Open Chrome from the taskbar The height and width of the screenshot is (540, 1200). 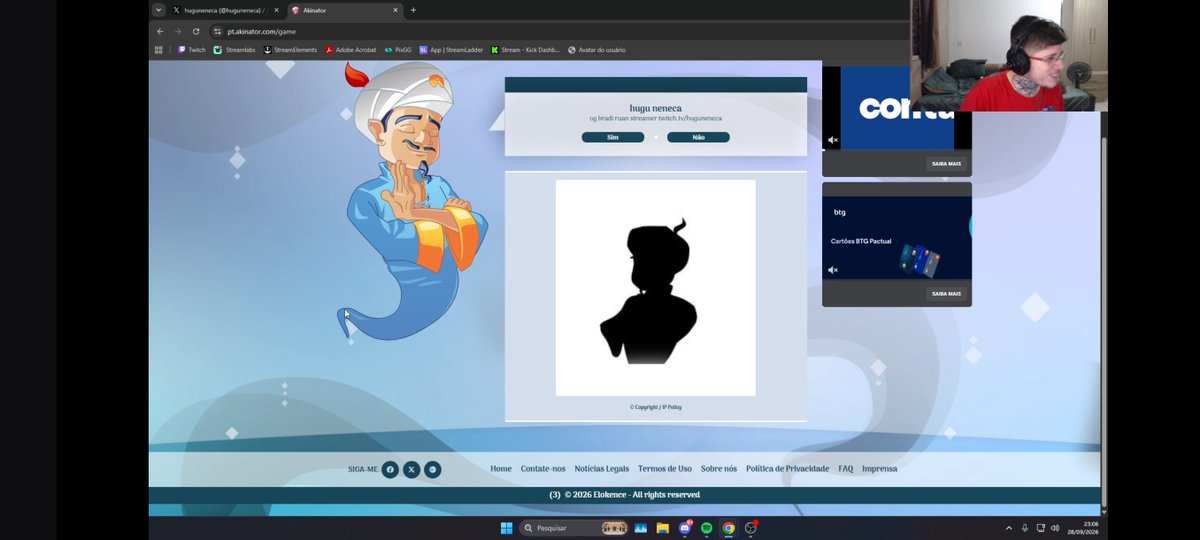point(729,528)
